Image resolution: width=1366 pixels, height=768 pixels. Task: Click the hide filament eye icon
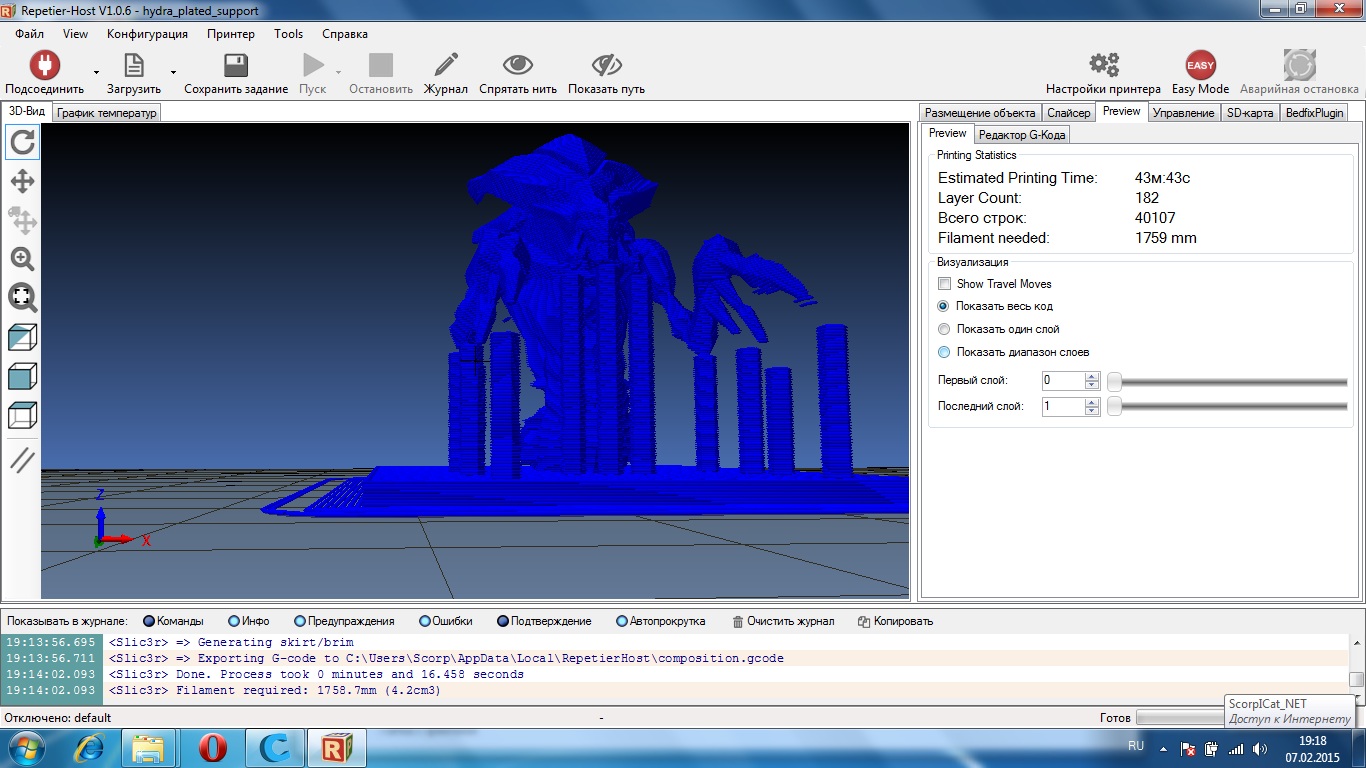(x=517, y=66)
